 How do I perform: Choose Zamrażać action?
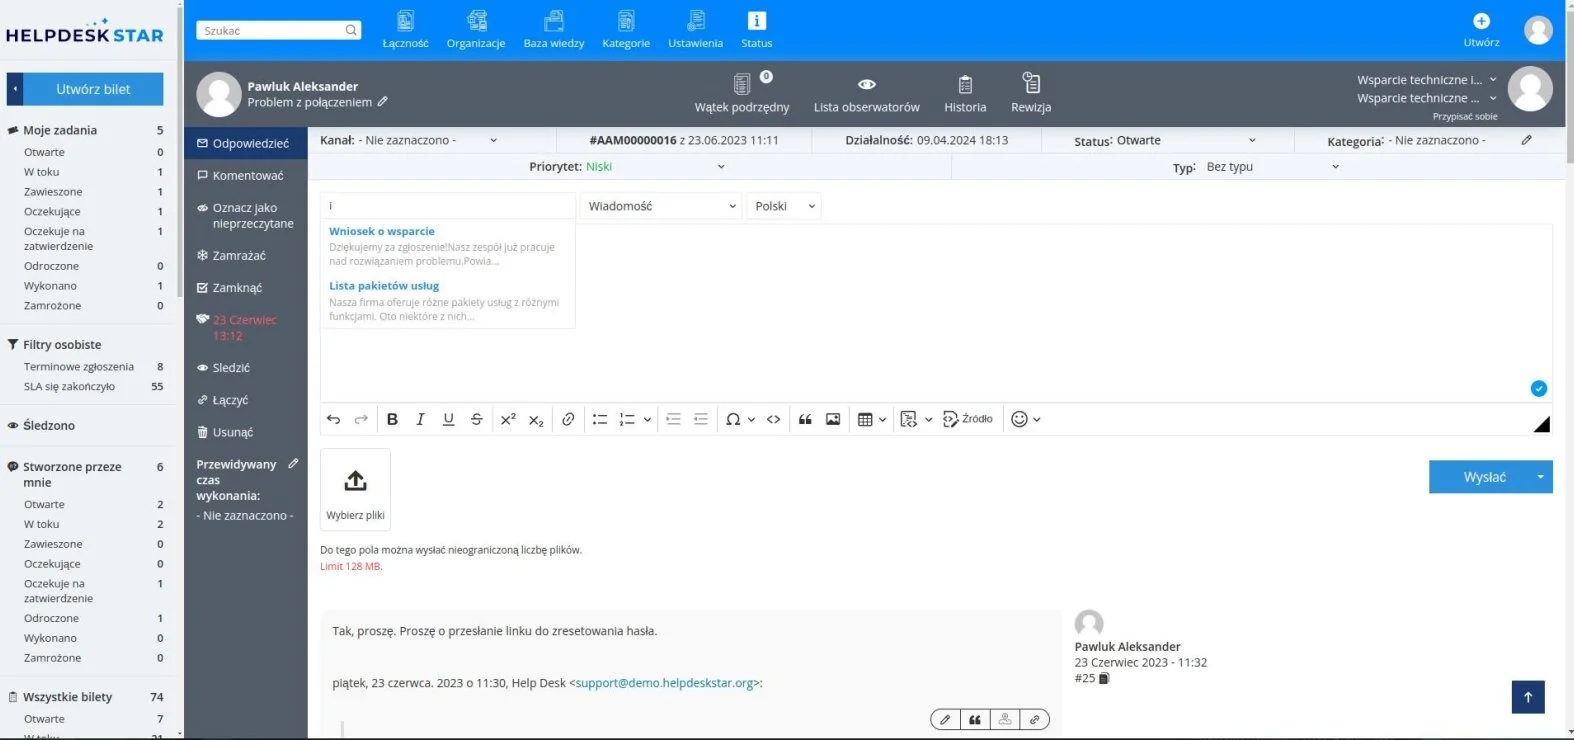click(x=246, y=255)
